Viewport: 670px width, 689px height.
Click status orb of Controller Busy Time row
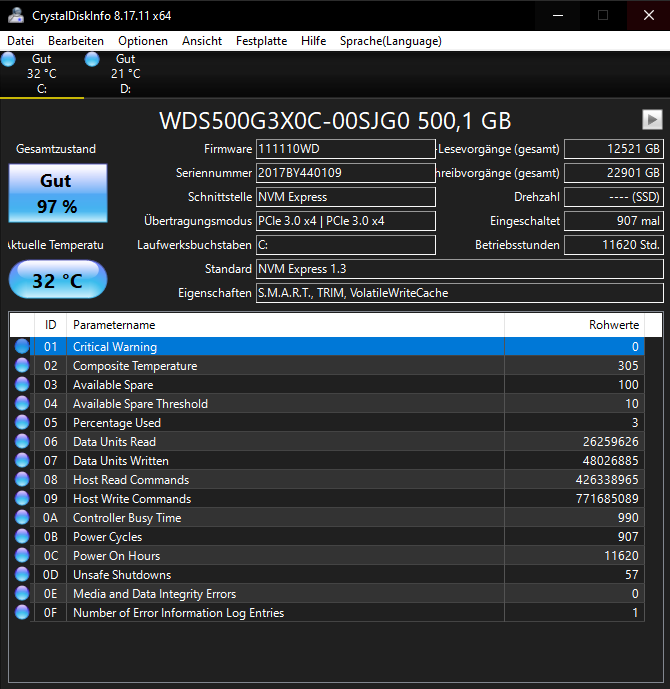coord(22,517)
